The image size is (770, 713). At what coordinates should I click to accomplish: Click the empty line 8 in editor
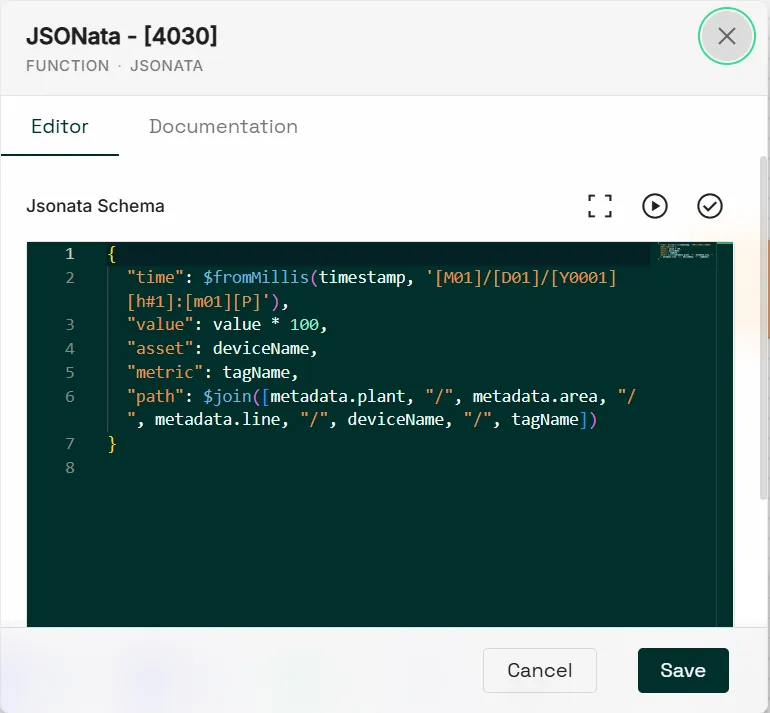pos(378,467)
